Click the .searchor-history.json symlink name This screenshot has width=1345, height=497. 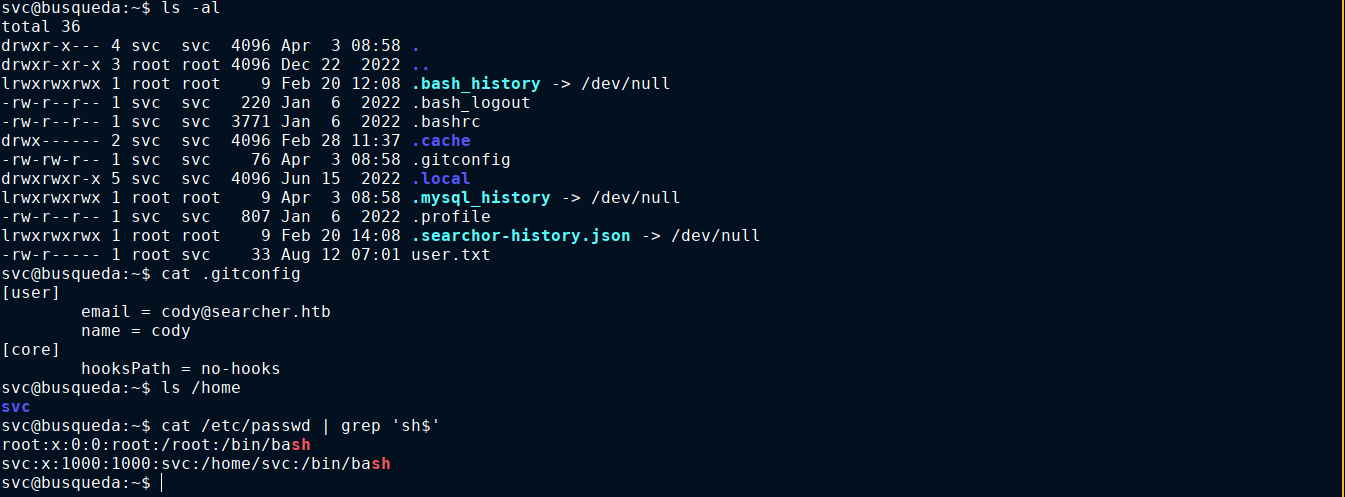[x=521, y=236]
